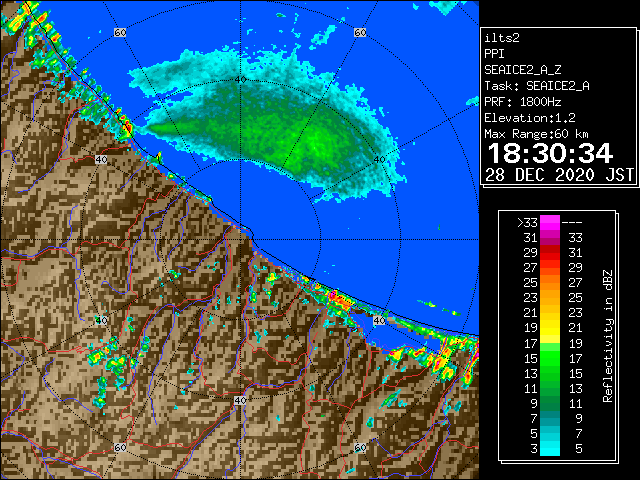This screenshot has height=480, width=640.
Task: Click the "40" label beside the red coastal echo
Action: click(379, 320)
